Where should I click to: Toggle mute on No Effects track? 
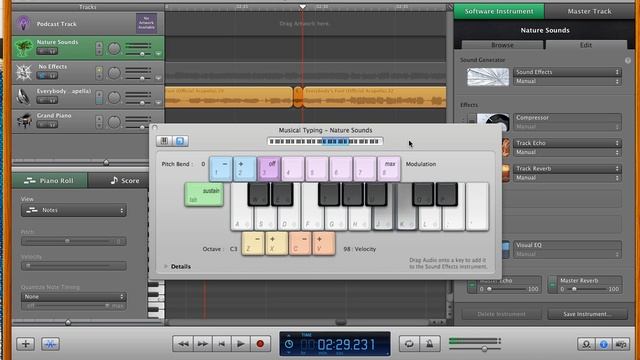click(x=41, y=76)
